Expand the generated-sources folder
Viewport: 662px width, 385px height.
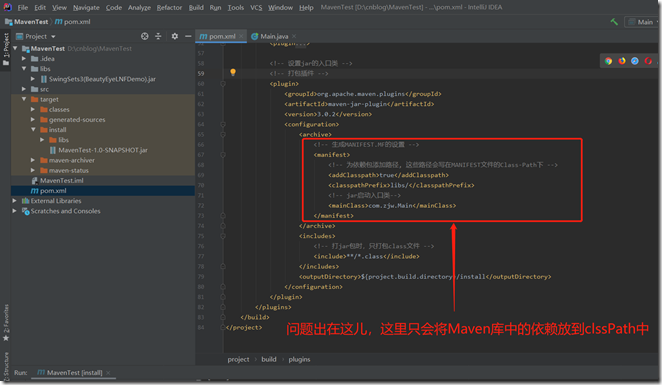coord(33,119)
